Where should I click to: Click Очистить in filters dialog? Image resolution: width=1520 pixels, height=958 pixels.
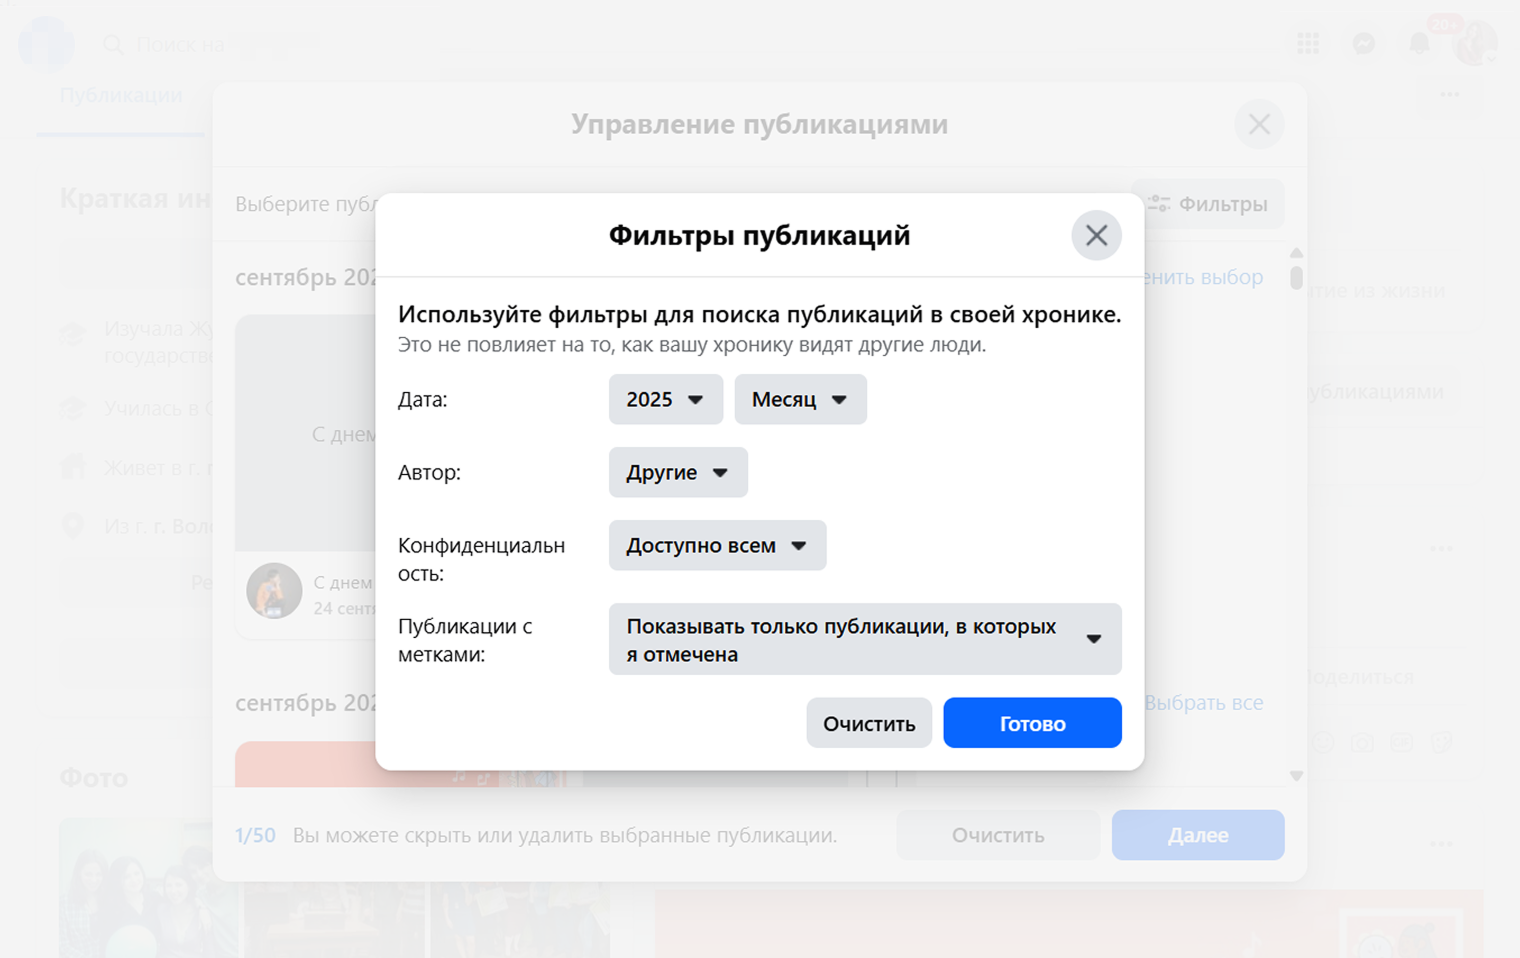click(x=869, y=723)
